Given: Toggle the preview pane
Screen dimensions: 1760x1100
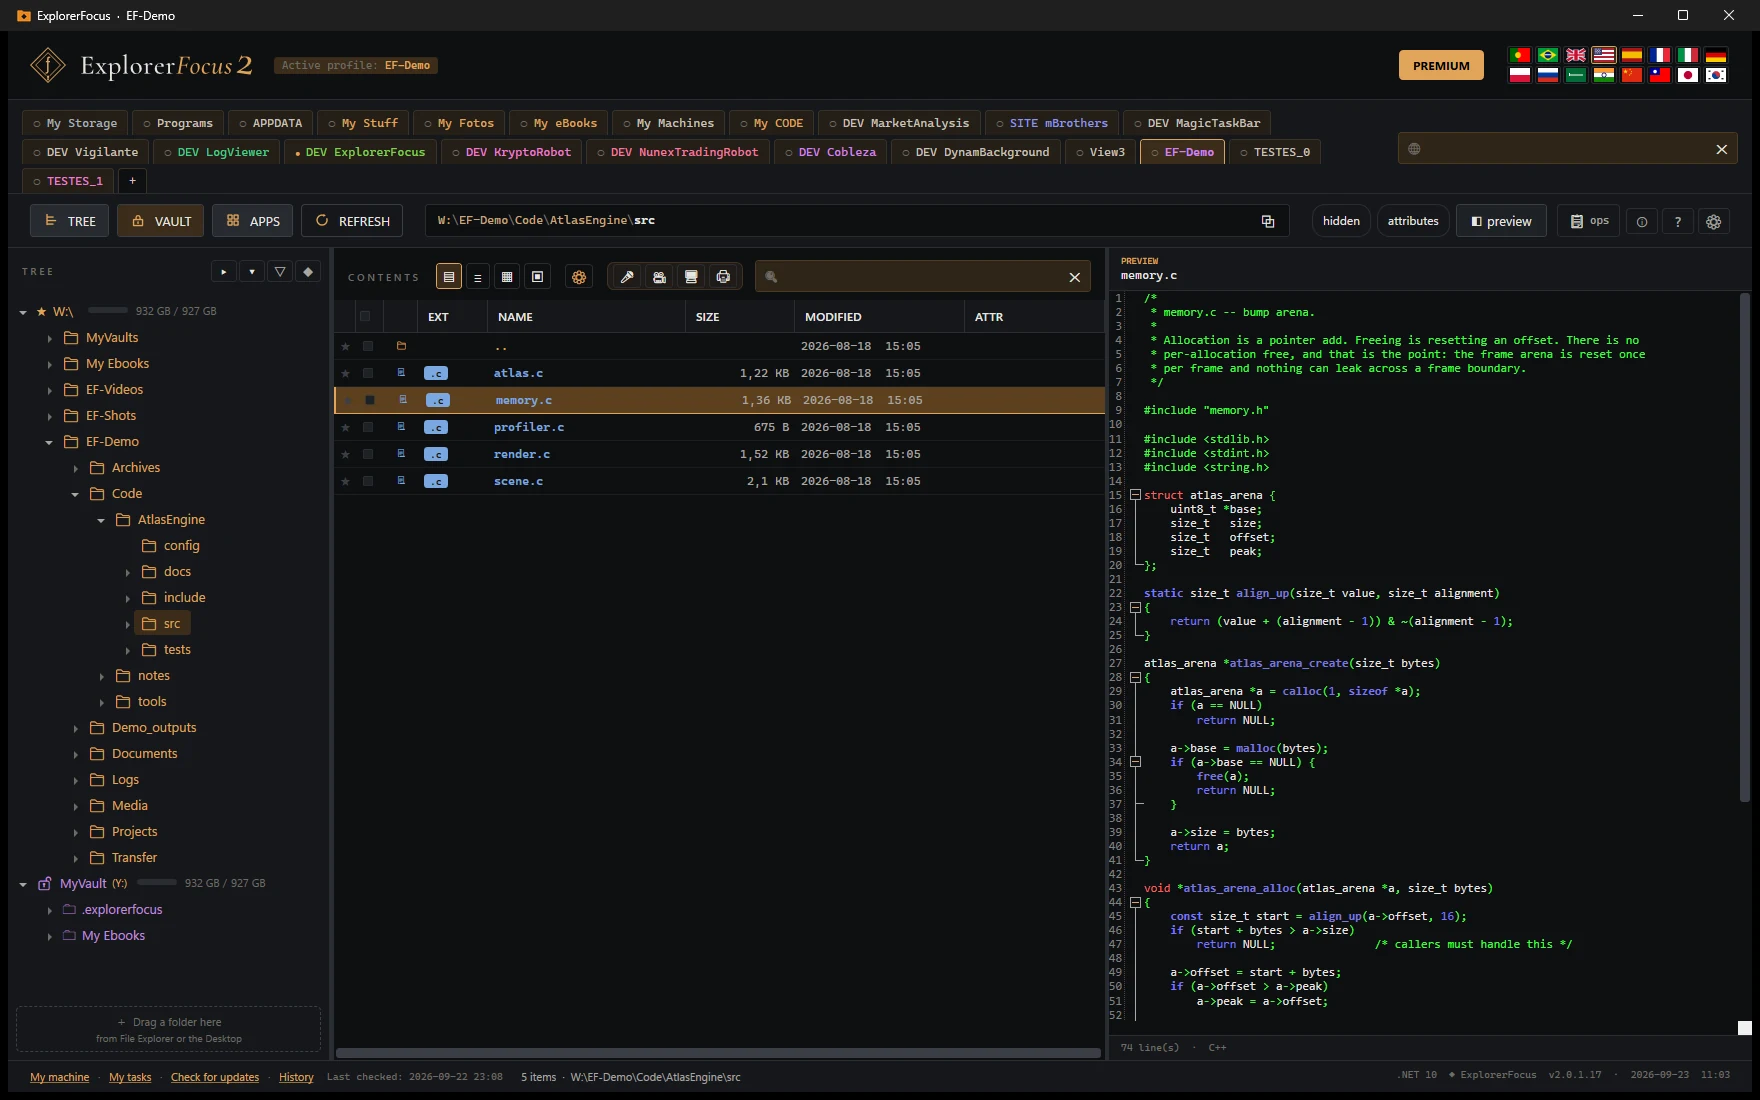Looking at the screenshot, I should pyautogui.click(x=1501, y=221).
